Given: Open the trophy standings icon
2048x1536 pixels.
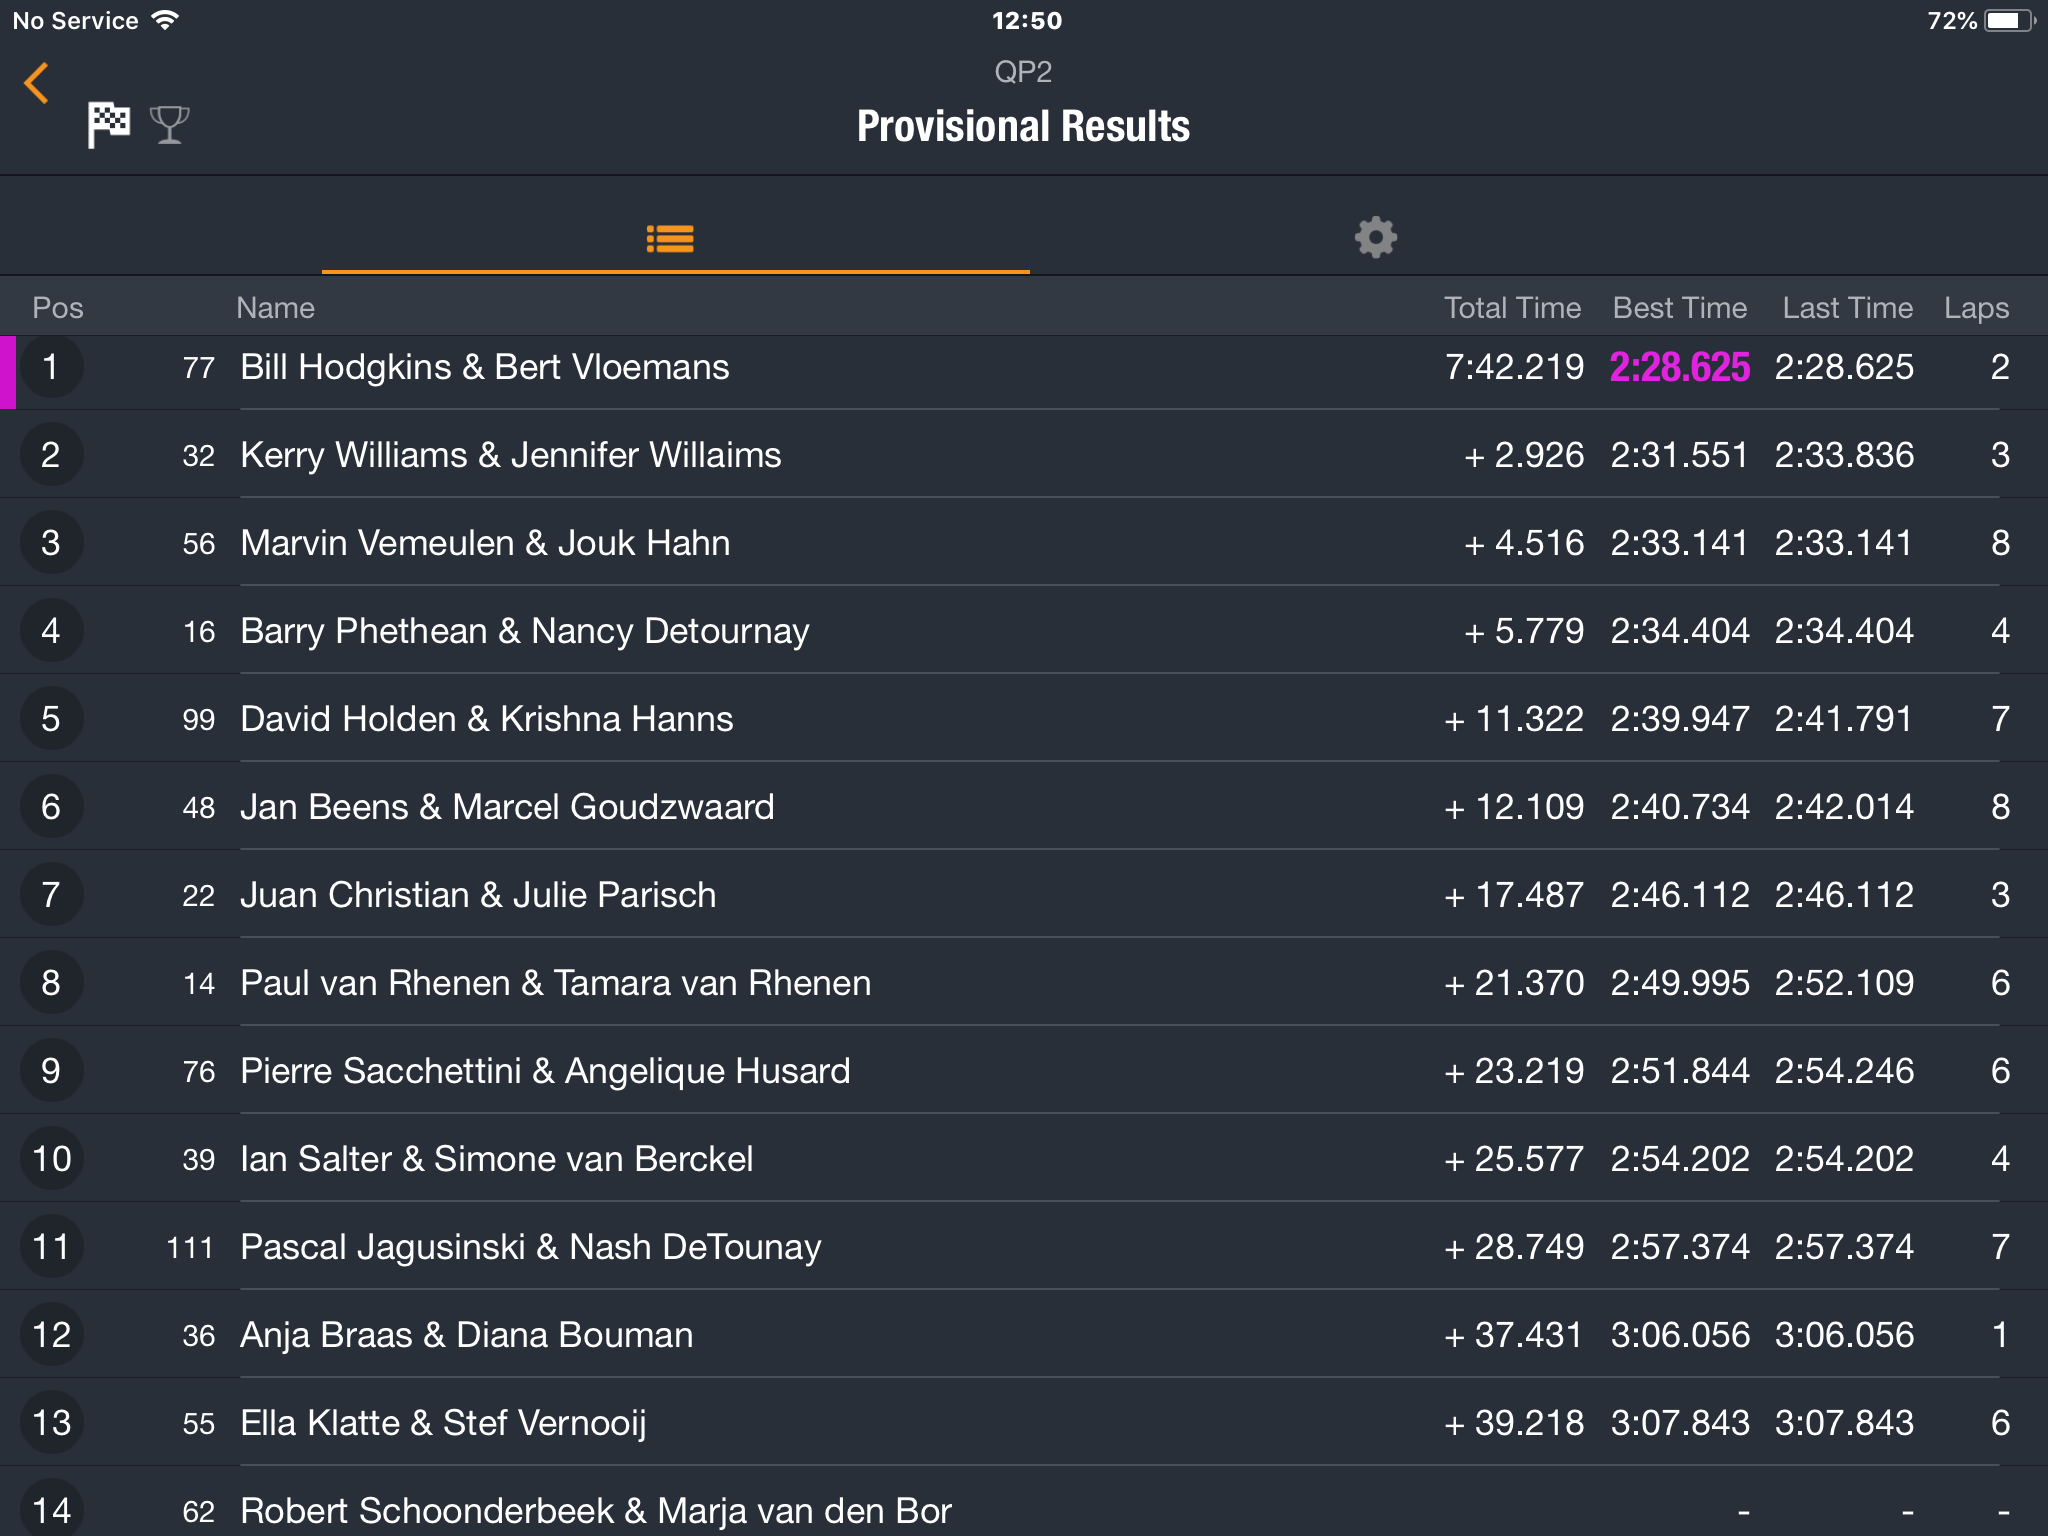Looking at the screenshot, I should (x=169, y=125).
